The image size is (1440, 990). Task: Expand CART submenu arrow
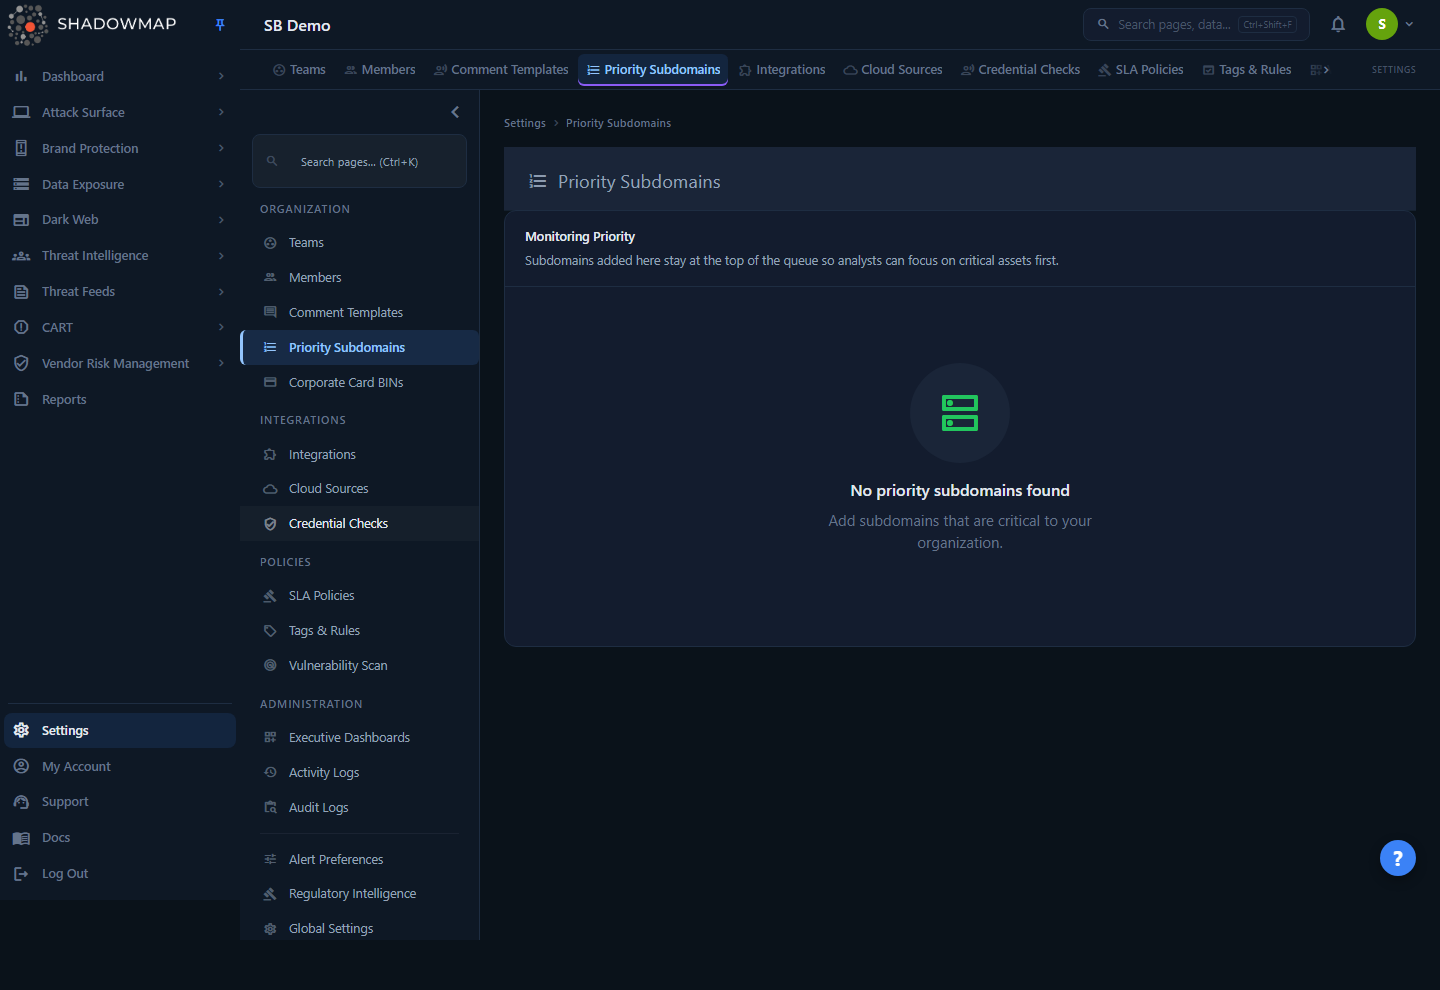[221, 327]
